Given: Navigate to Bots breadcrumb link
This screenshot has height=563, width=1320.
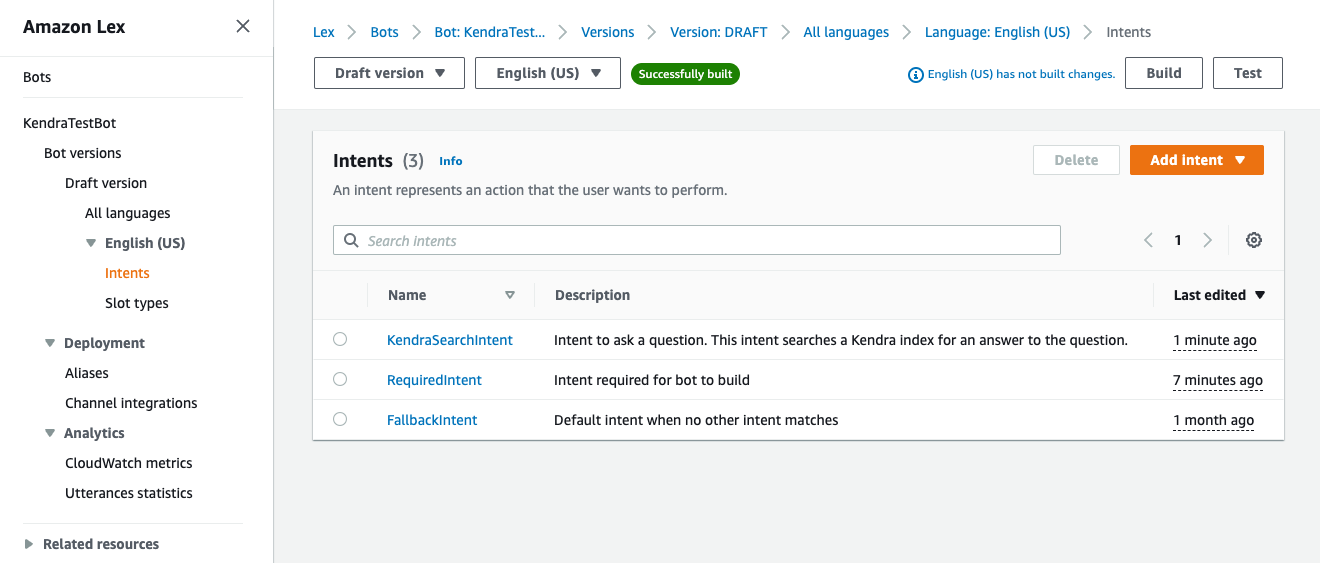Looking at the screenshot, I should point(384,32).
